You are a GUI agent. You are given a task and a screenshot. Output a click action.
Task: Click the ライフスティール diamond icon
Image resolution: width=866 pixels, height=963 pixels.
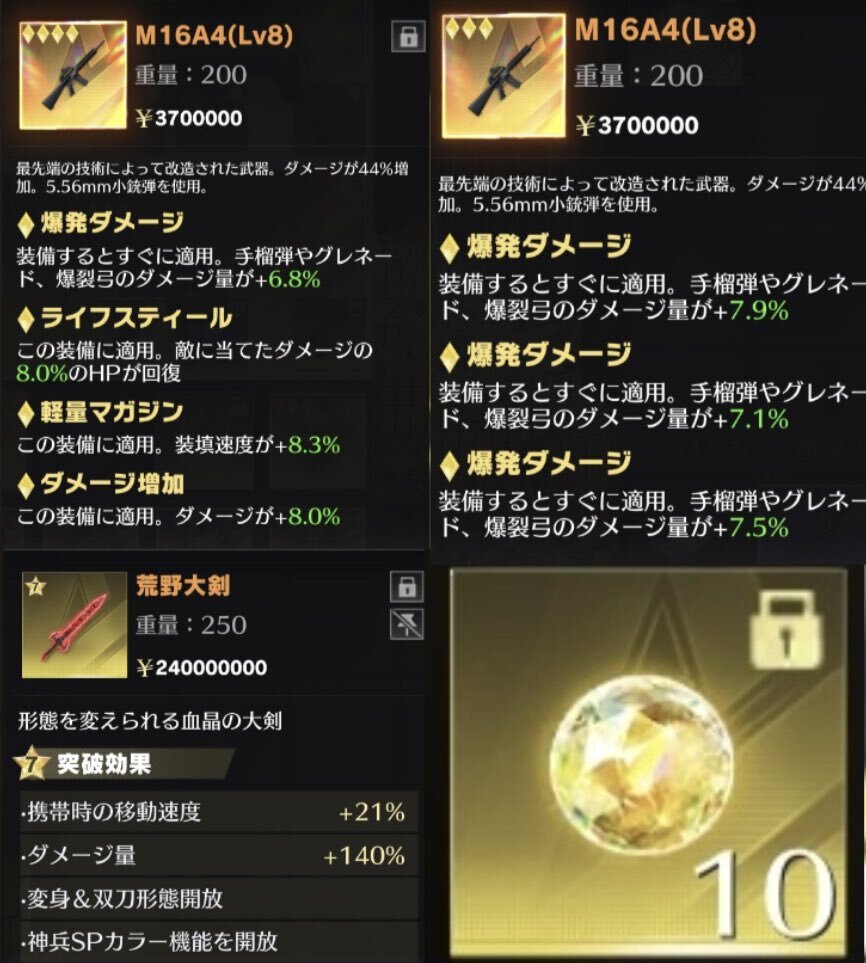(x=26, y=319)
